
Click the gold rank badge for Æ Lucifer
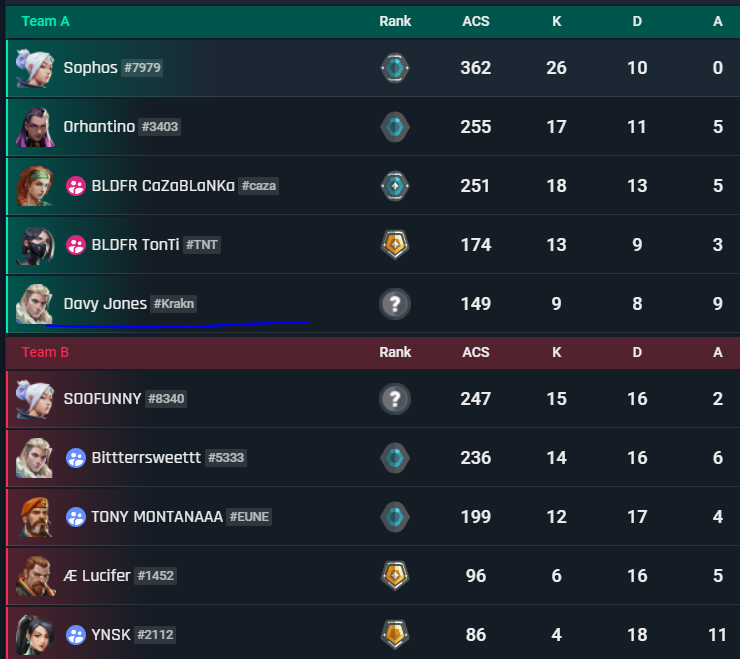coord(395,576)
